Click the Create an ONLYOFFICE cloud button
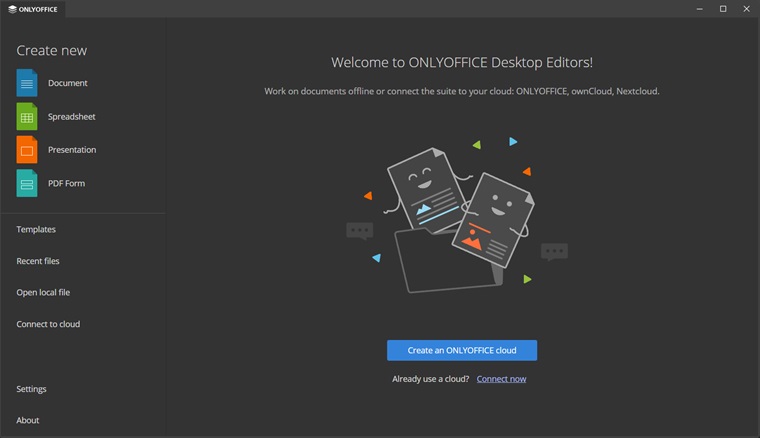 [x=461, y=350]
